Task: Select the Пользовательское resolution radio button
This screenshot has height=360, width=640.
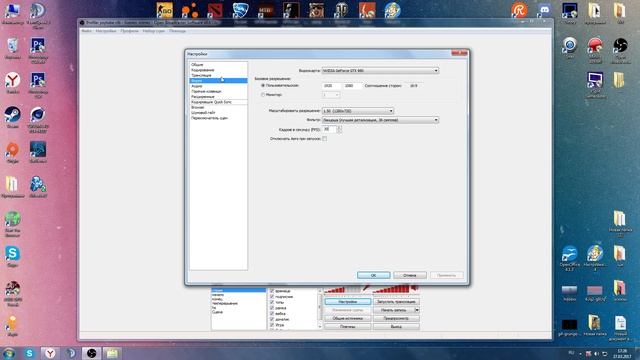Action: pyautogui.click(x=263, y=86)
